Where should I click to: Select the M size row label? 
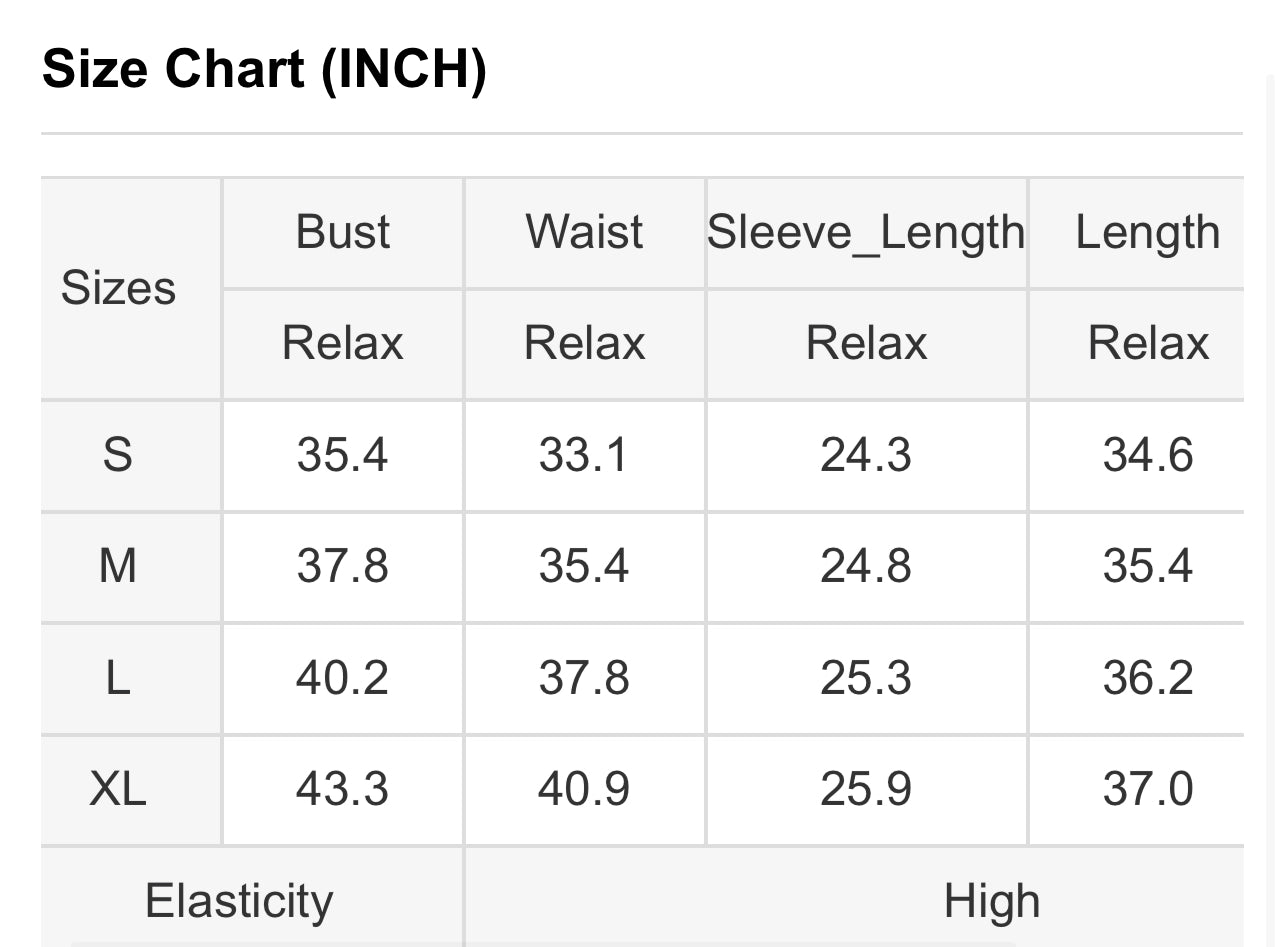point(118,566)
